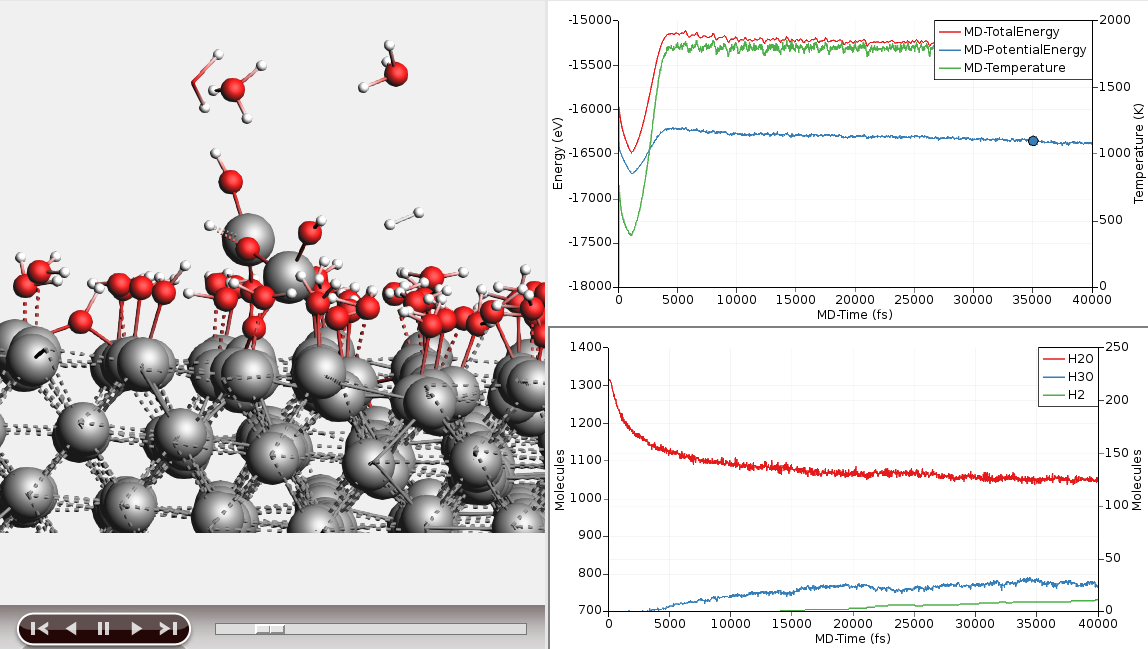Click the play forward arrow button

136,628
